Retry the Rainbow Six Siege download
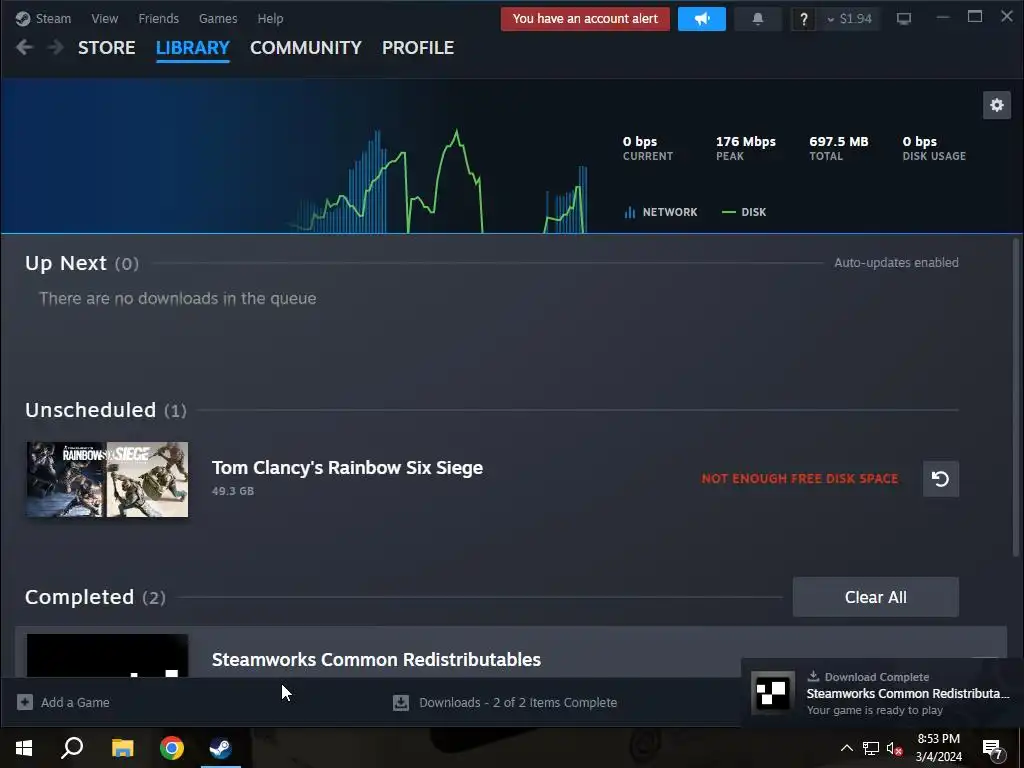The height and width of the screenshot is (768, 1024). (940, 479)
